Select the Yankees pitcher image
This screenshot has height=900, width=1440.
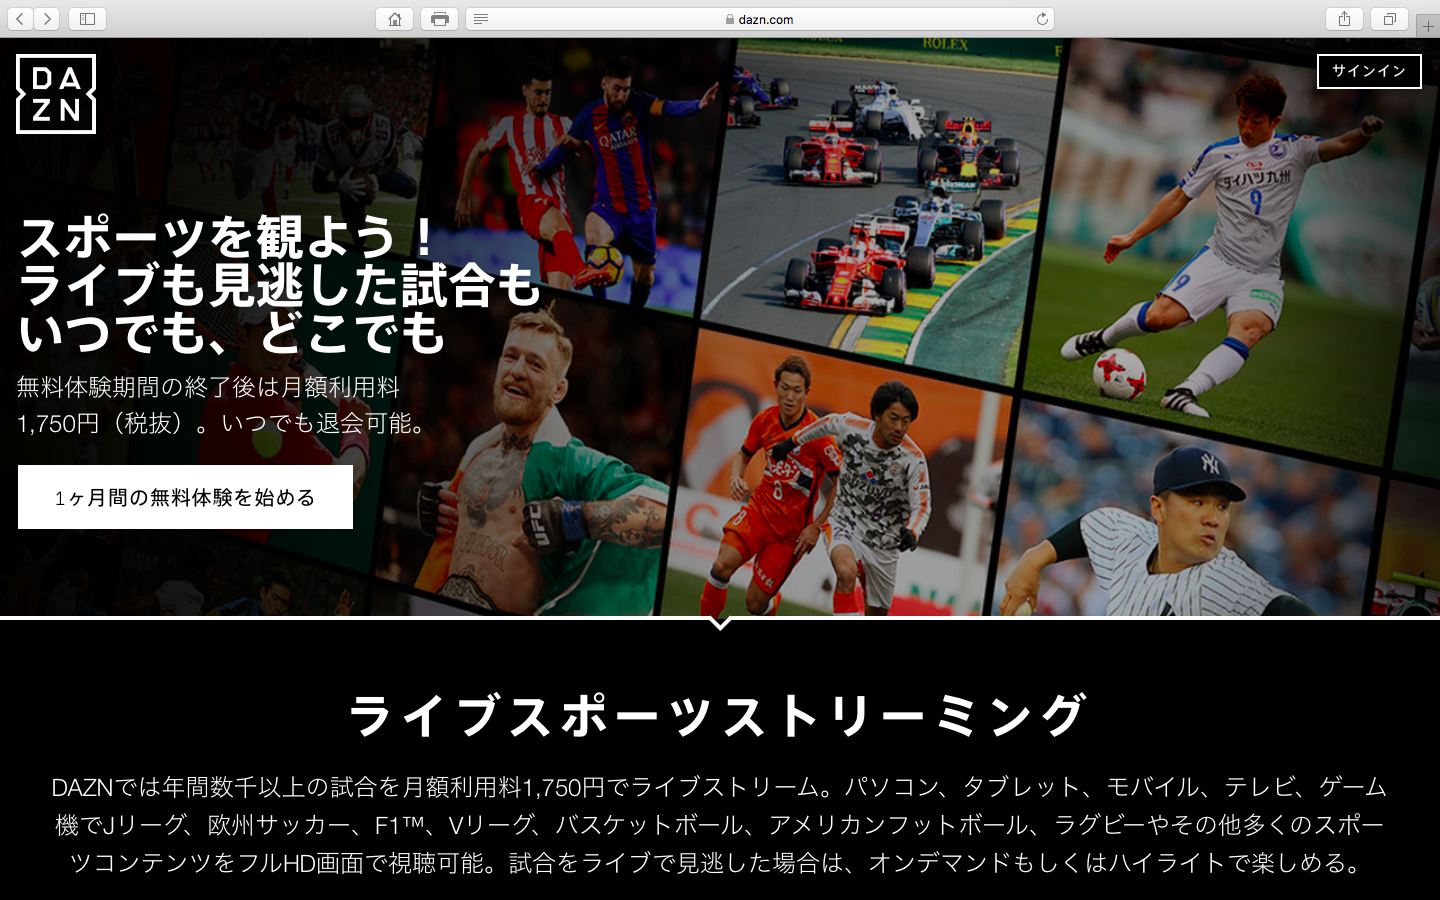1190,520
